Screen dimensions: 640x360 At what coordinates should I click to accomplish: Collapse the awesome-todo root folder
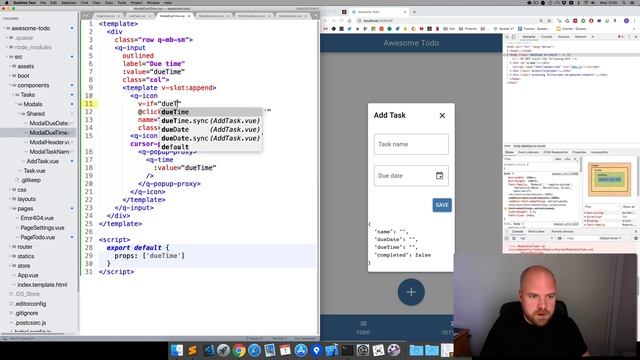pyautogui.click(x=4, y=28)
